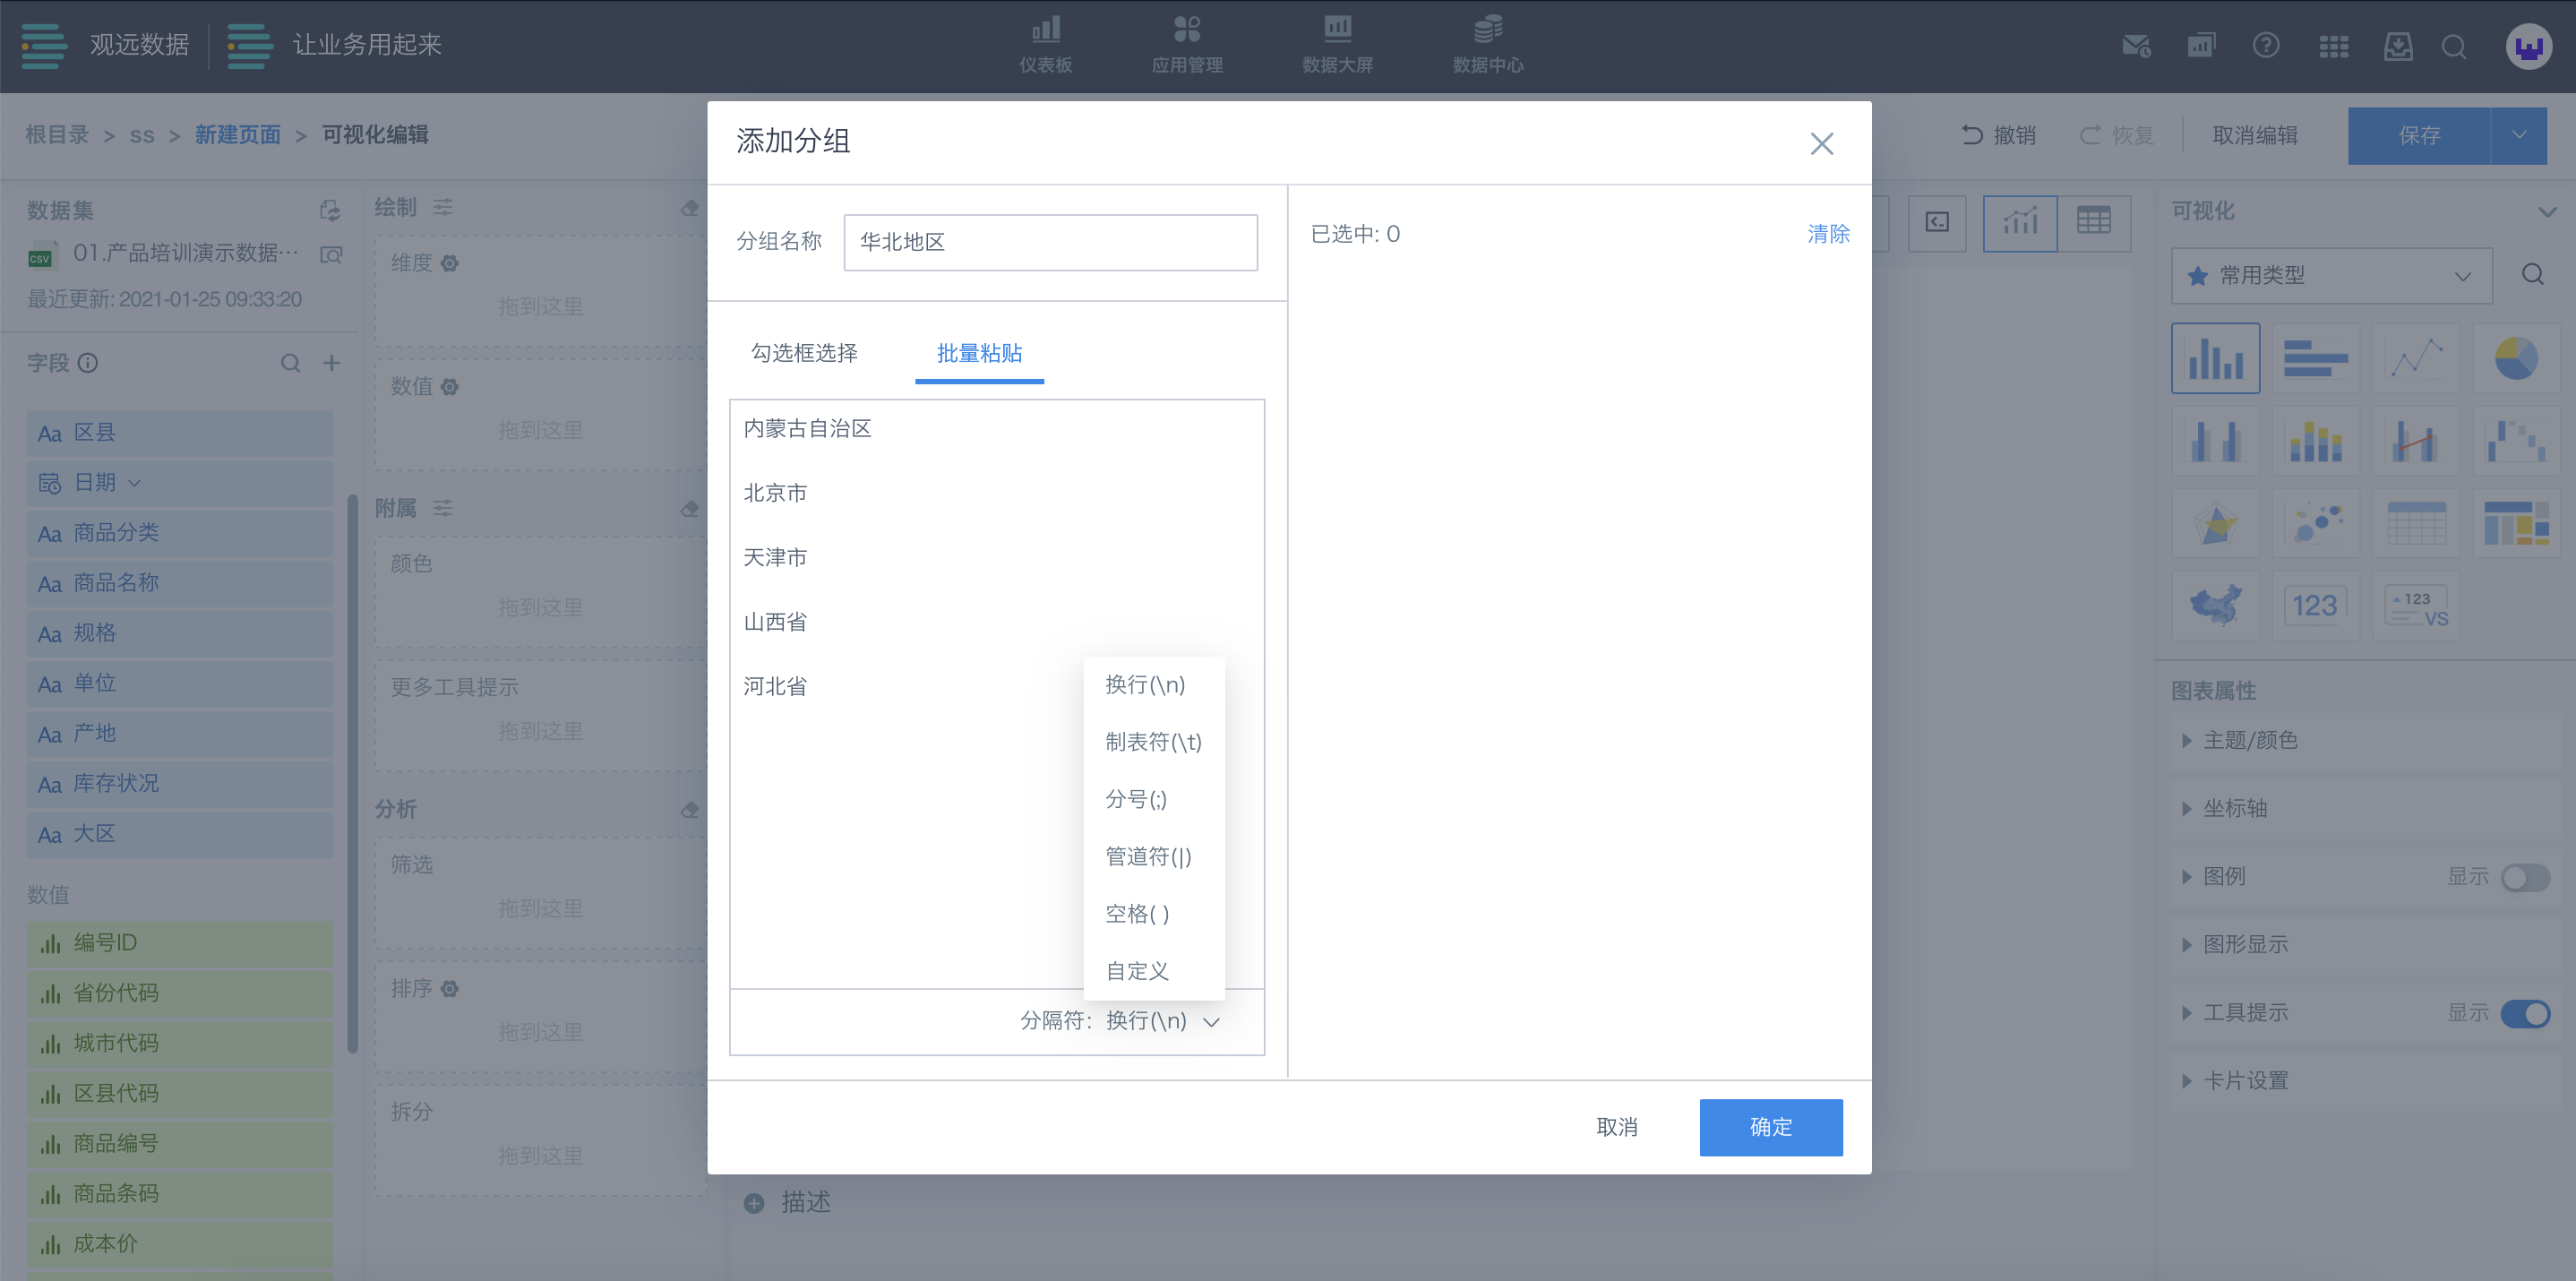Select the pie chart visualization type
Screen dimensions: 2576x1281
2514,358
